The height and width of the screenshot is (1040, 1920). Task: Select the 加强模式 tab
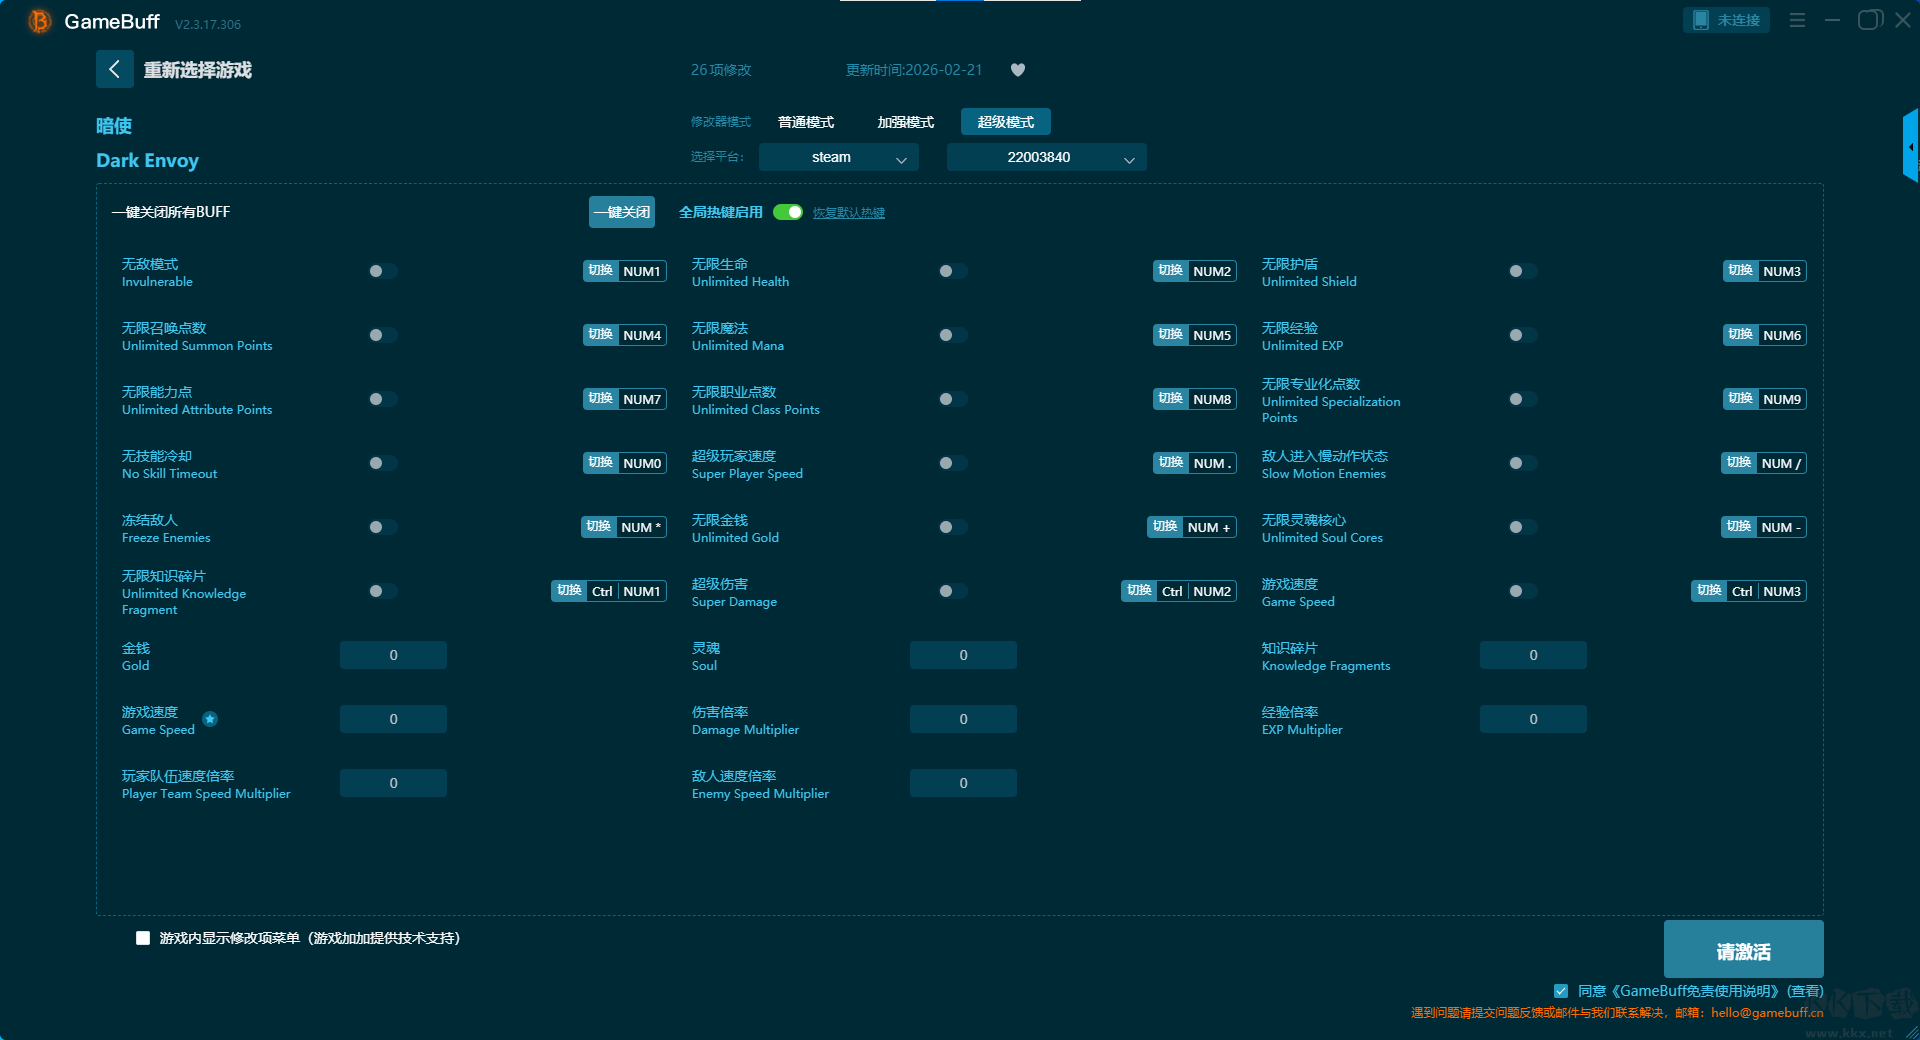pyautogui.click(x=905, y=122)
